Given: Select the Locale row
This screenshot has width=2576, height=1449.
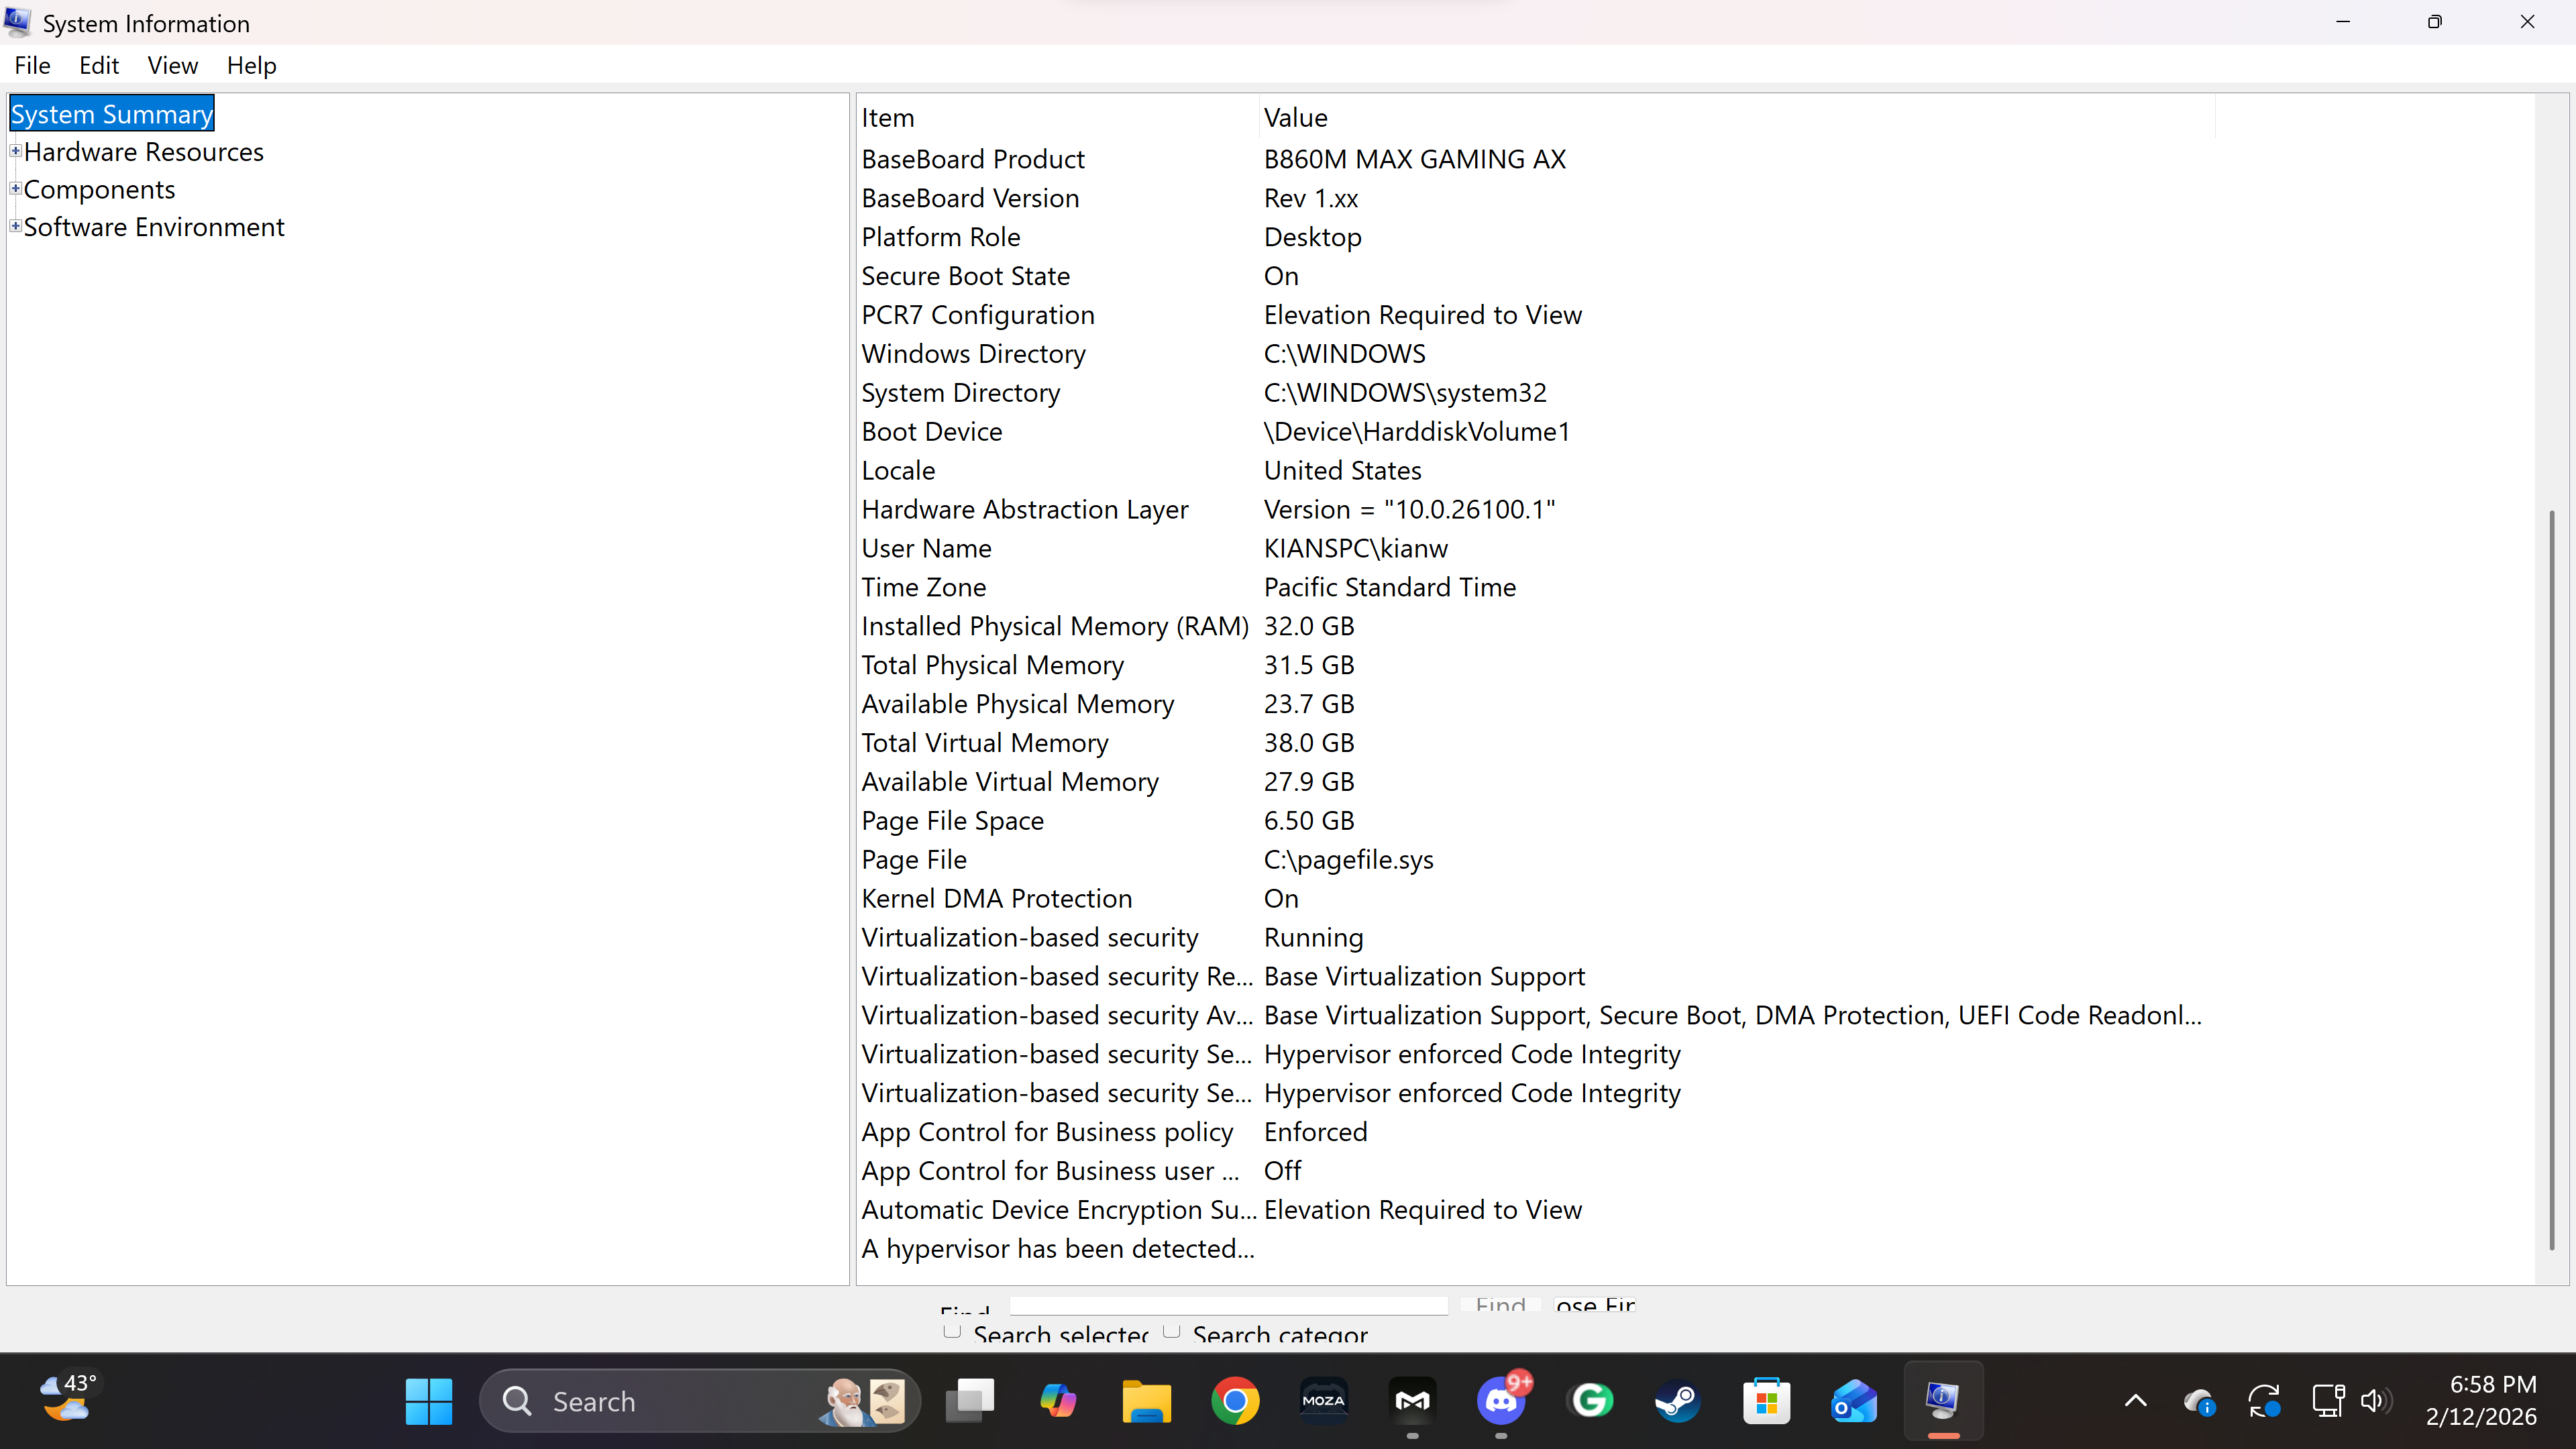Looking at the screenshot, I should click(1536, 470).
